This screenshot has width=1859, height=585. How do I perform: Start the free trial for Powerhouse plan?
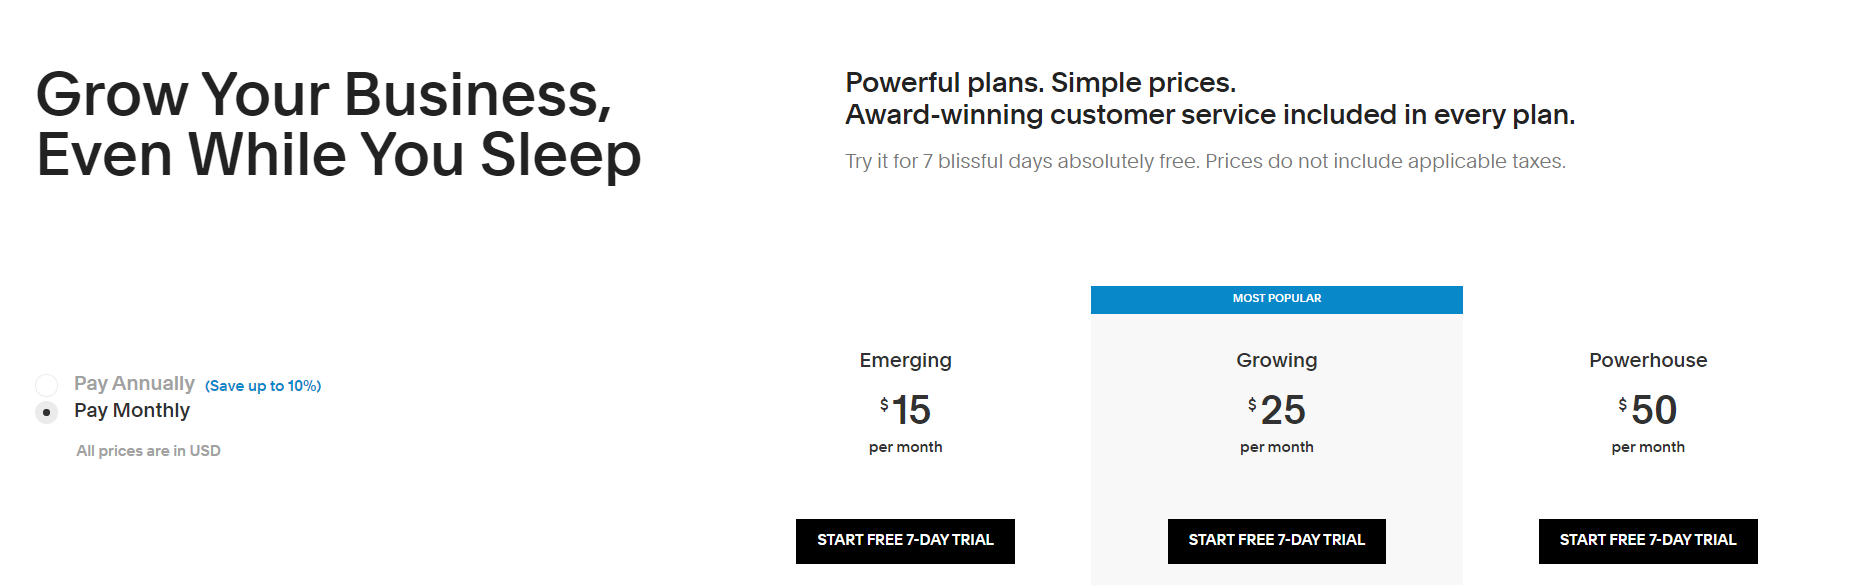pyautogui.click(x=1647, y=541)
